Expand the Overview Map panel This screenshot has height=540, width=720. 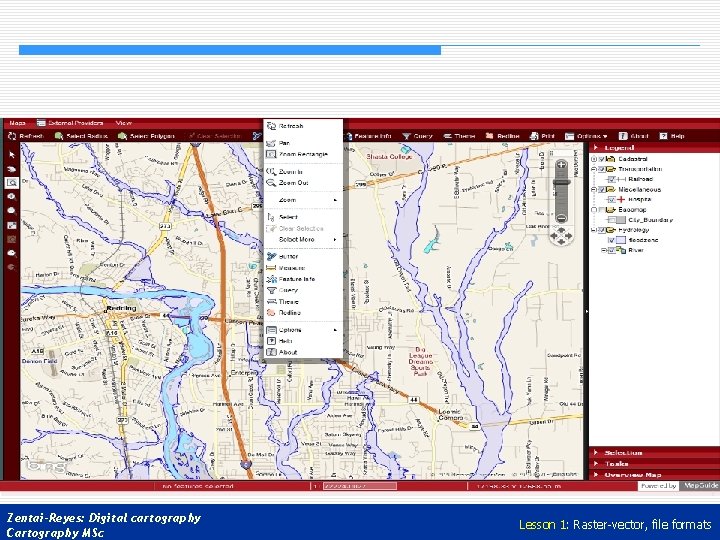[654, 475]
